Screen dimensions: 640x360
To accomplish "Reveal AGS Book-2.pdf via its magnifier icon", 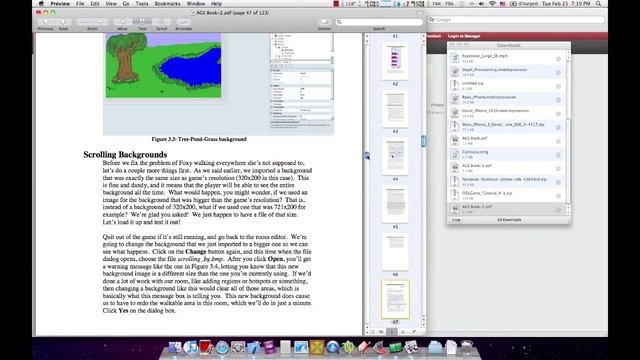I will 558,210.
